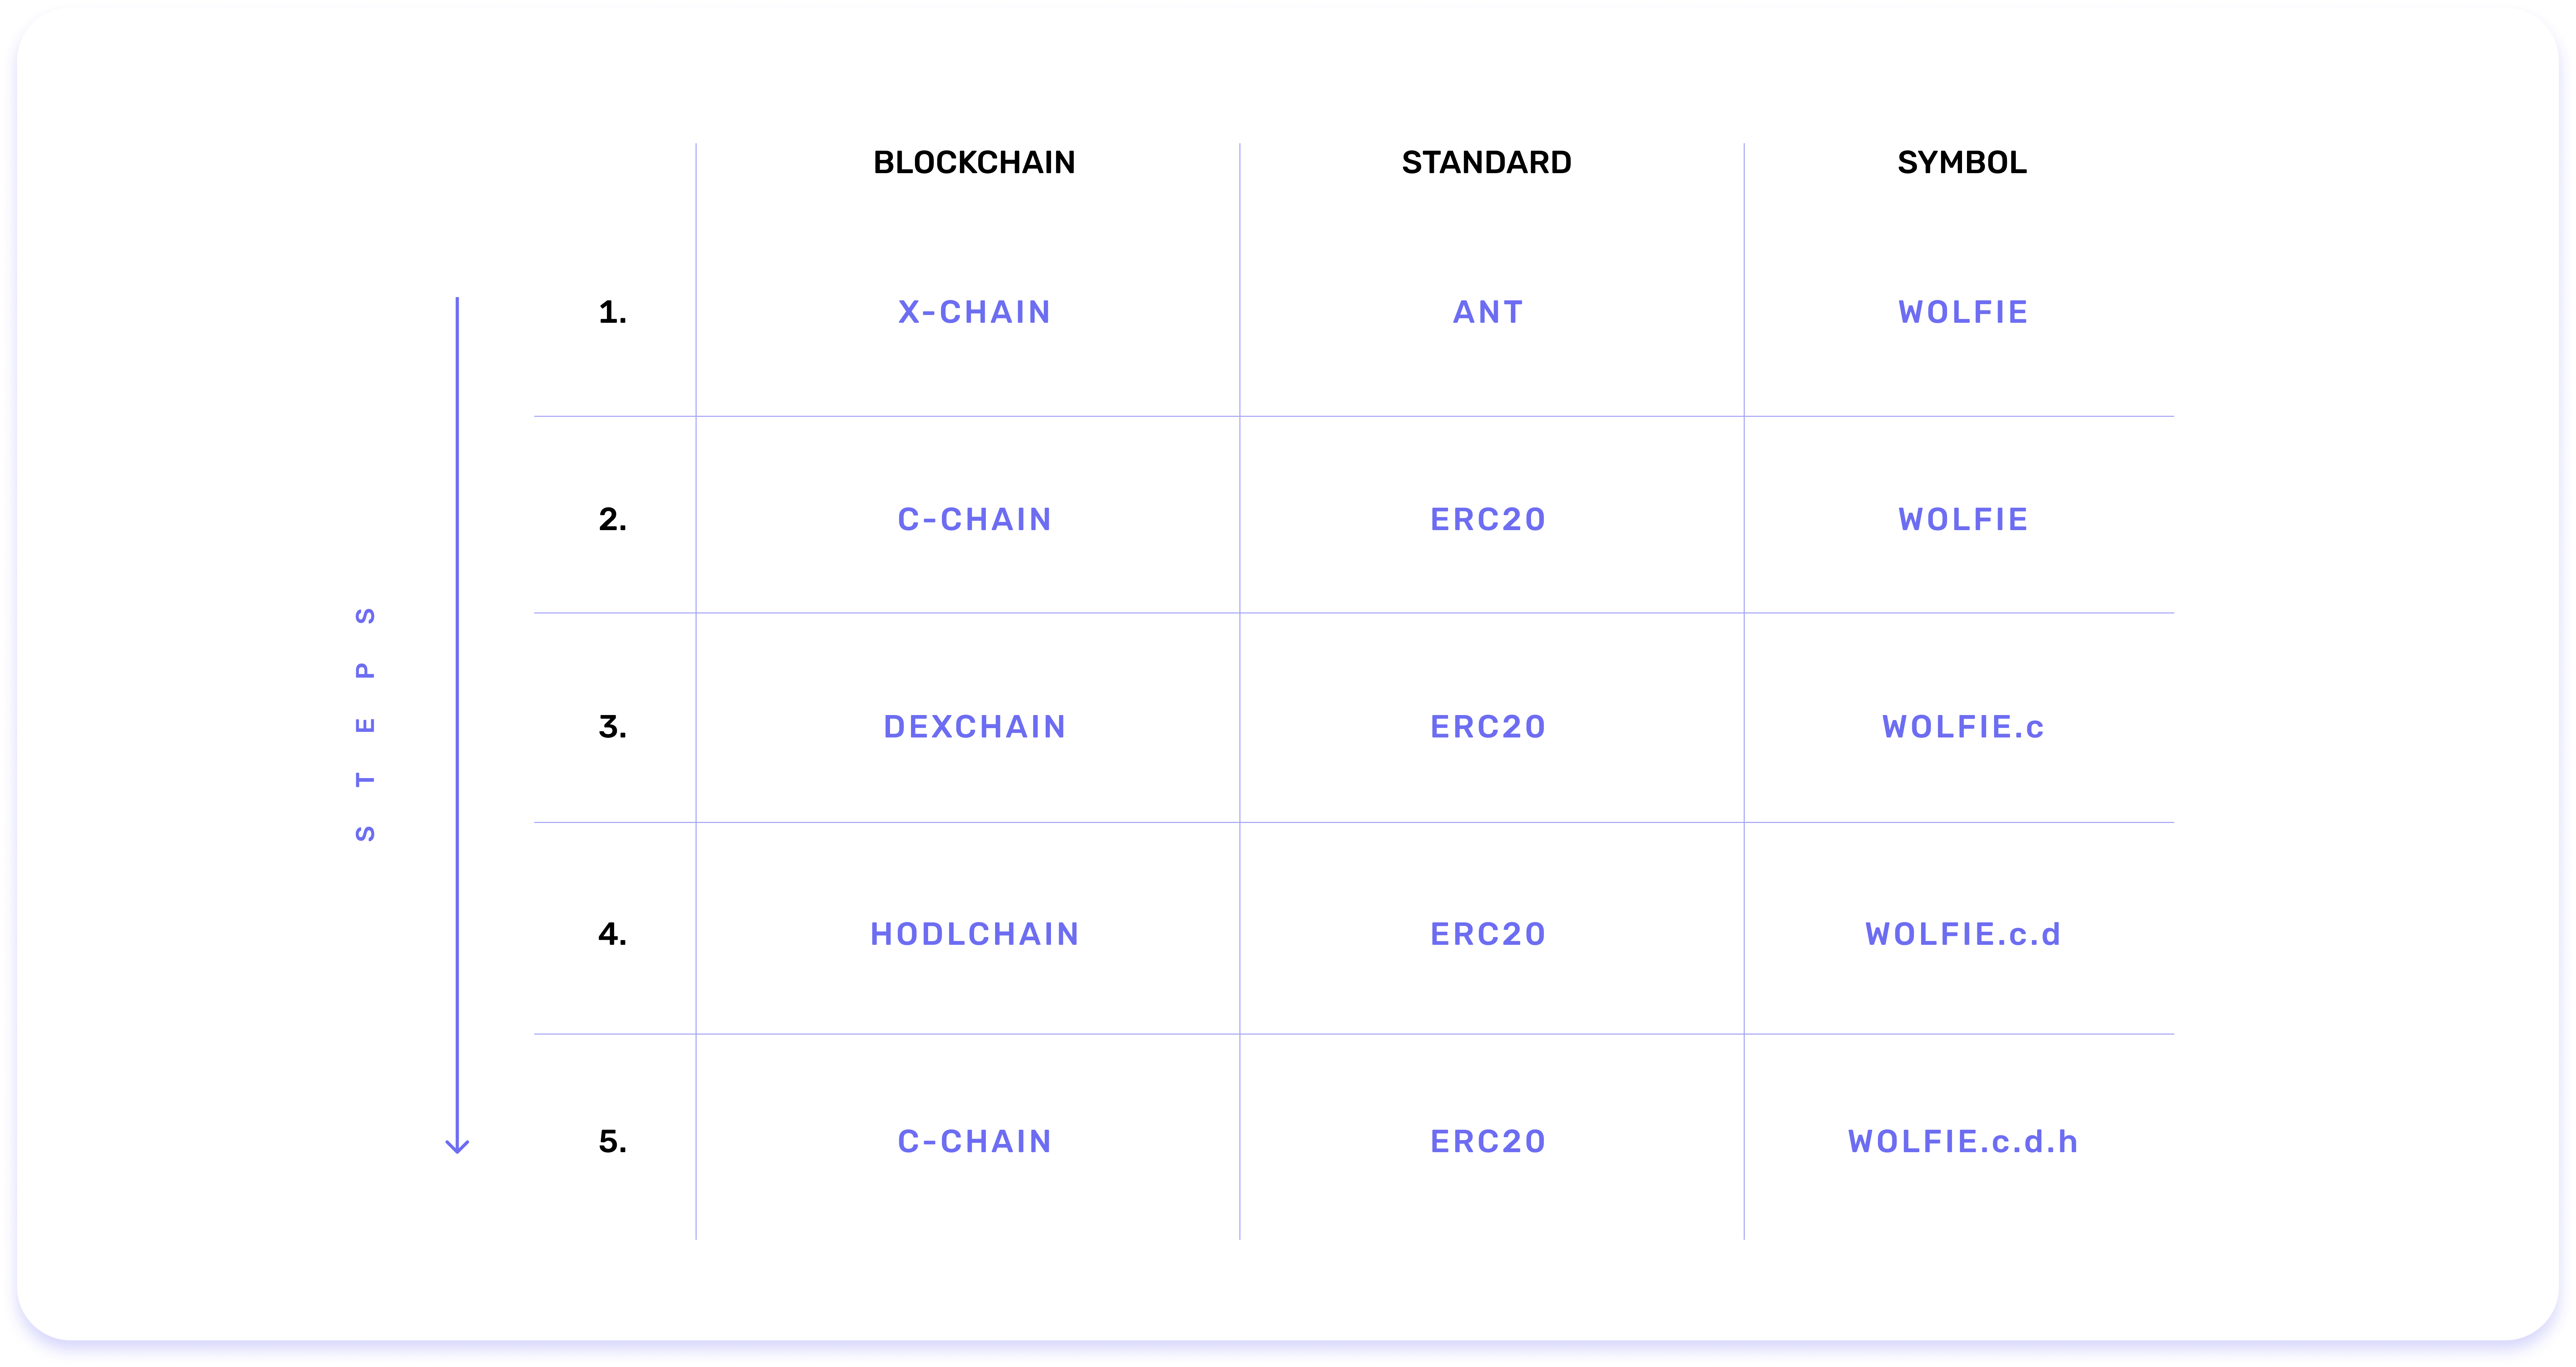Select the BLOCKCHAIN column header
This screenshot has height=1367, width=2576.
click(974, 162)
